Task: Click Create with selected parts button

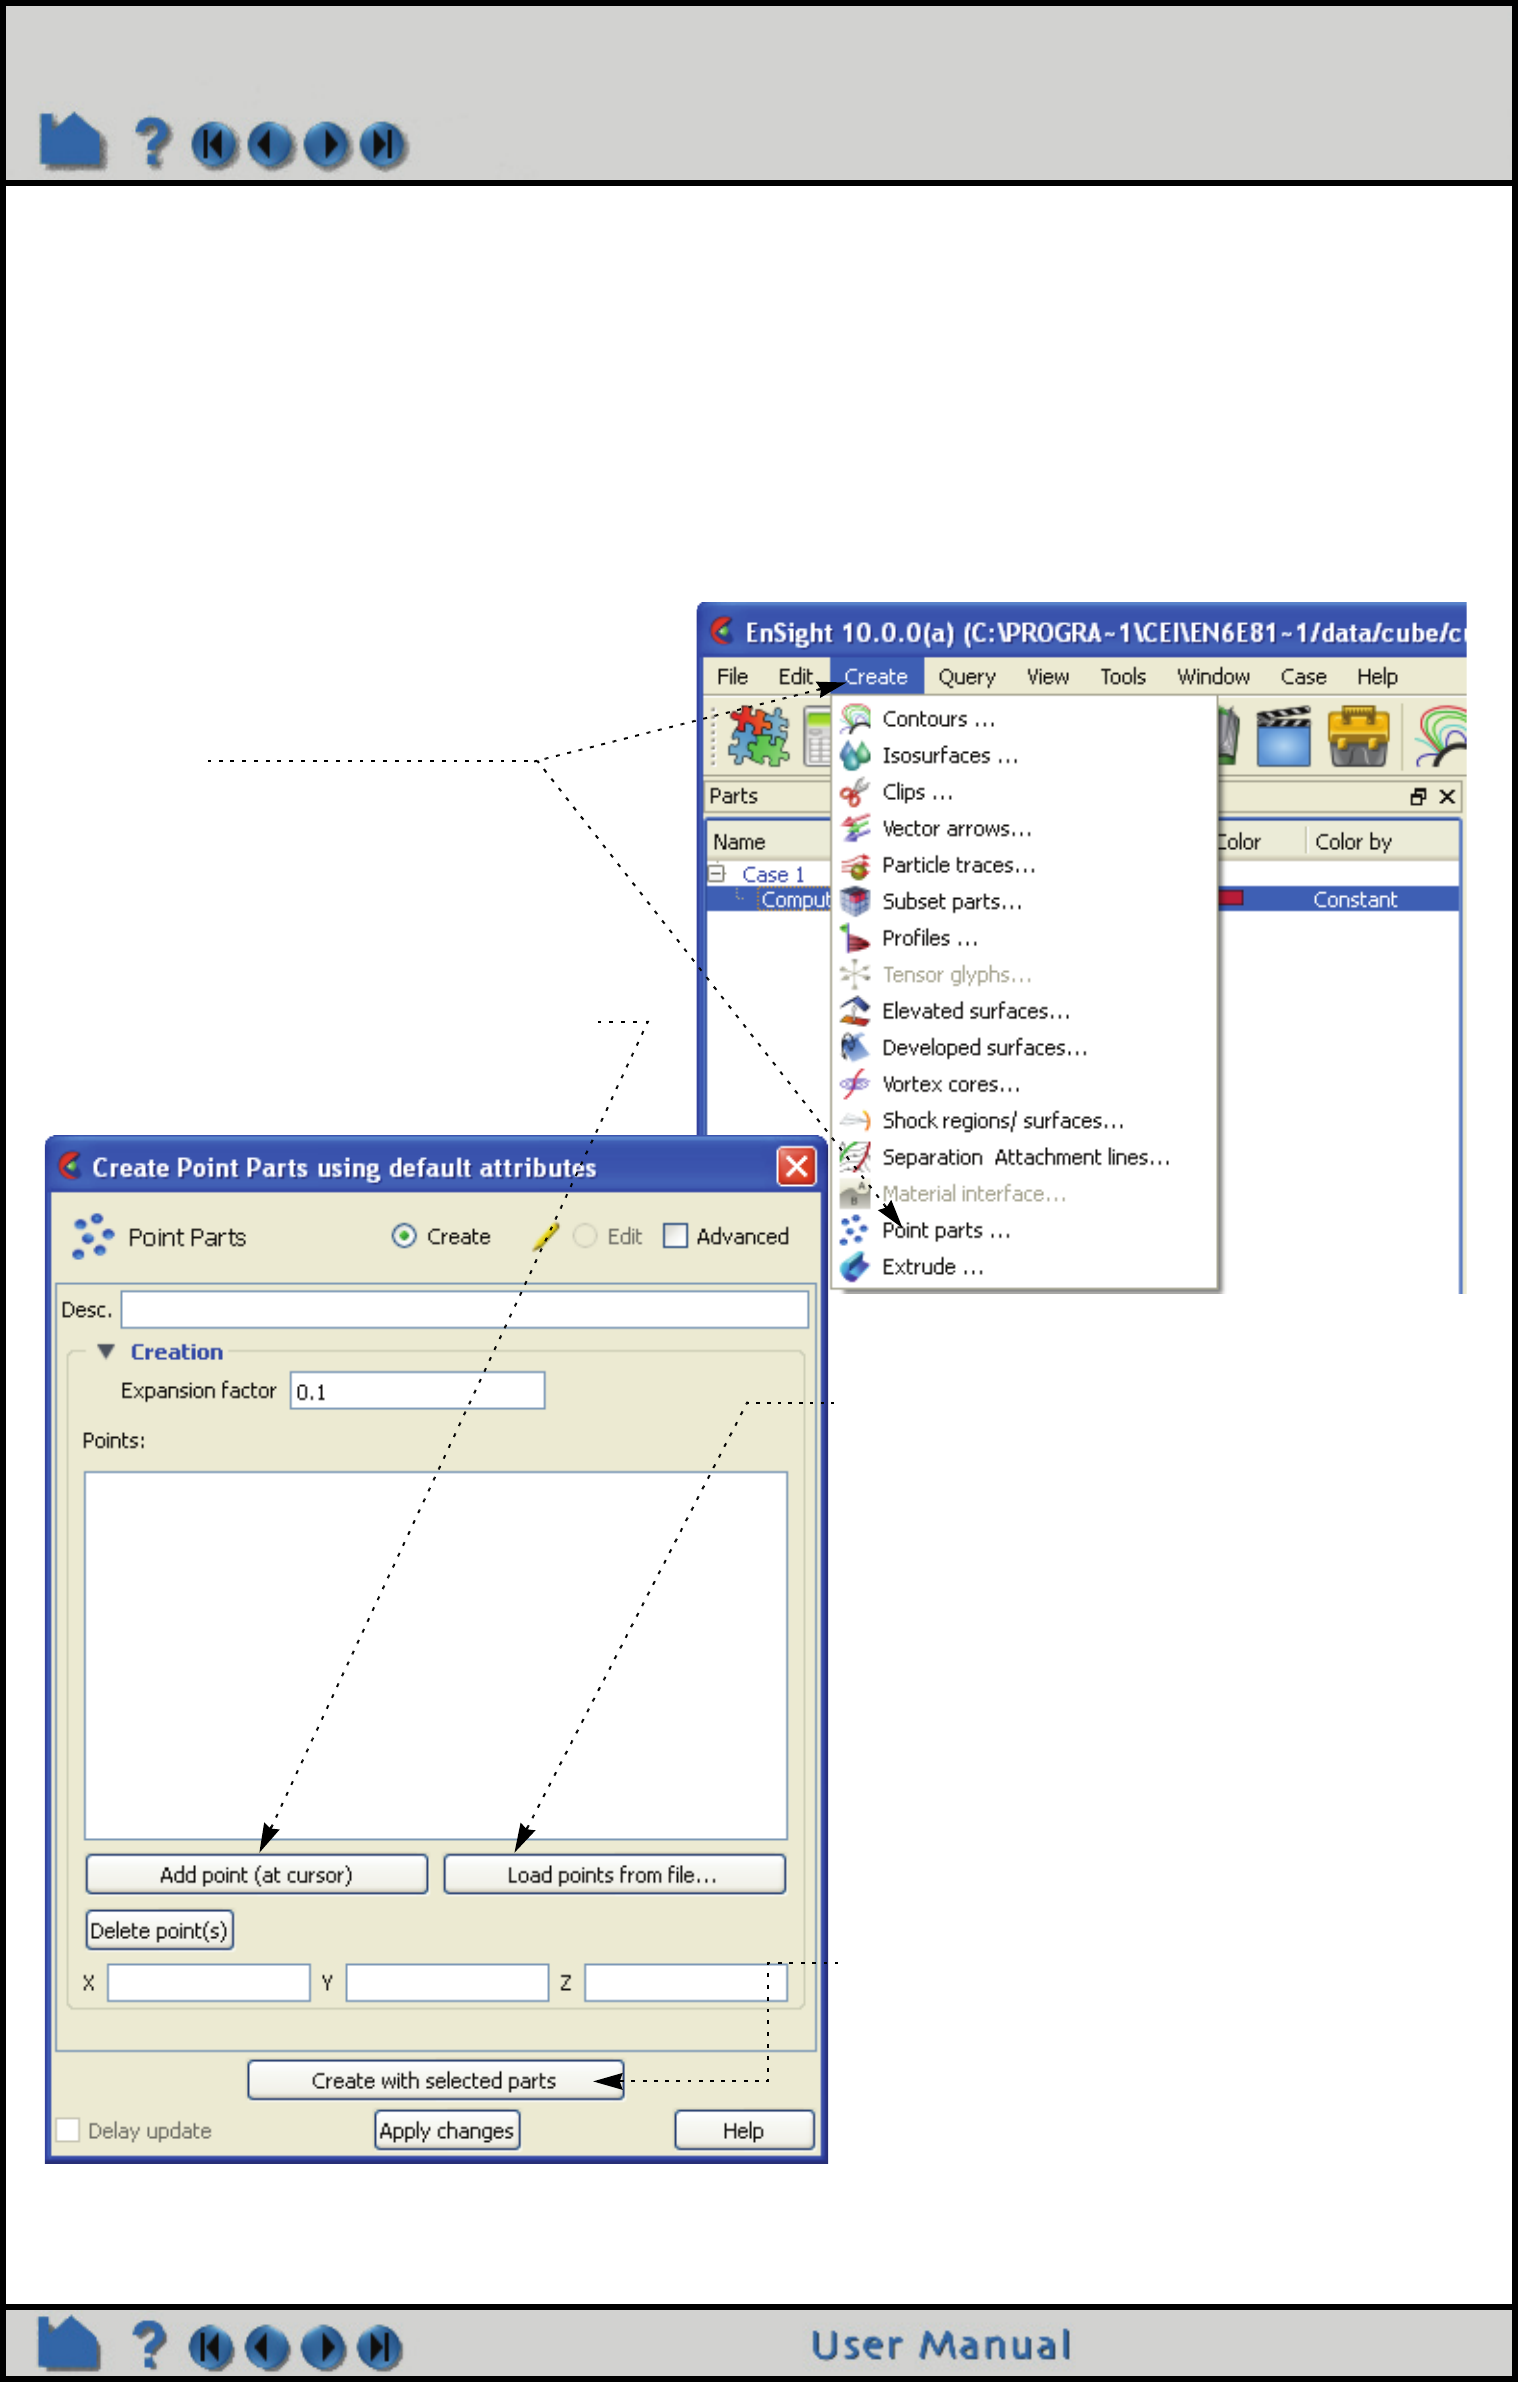Action: [435, 2080]
